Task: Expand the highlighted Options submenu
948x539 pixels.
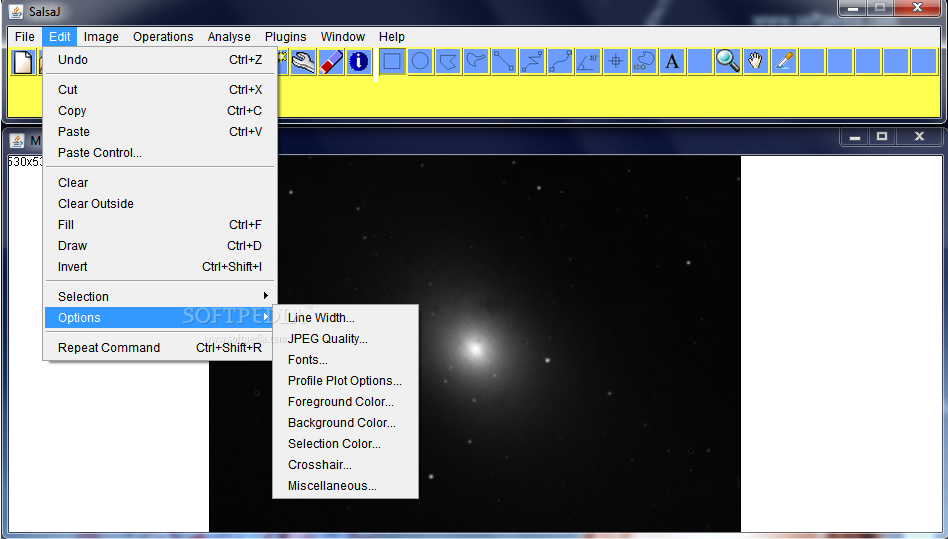Action: click(160, 318)
